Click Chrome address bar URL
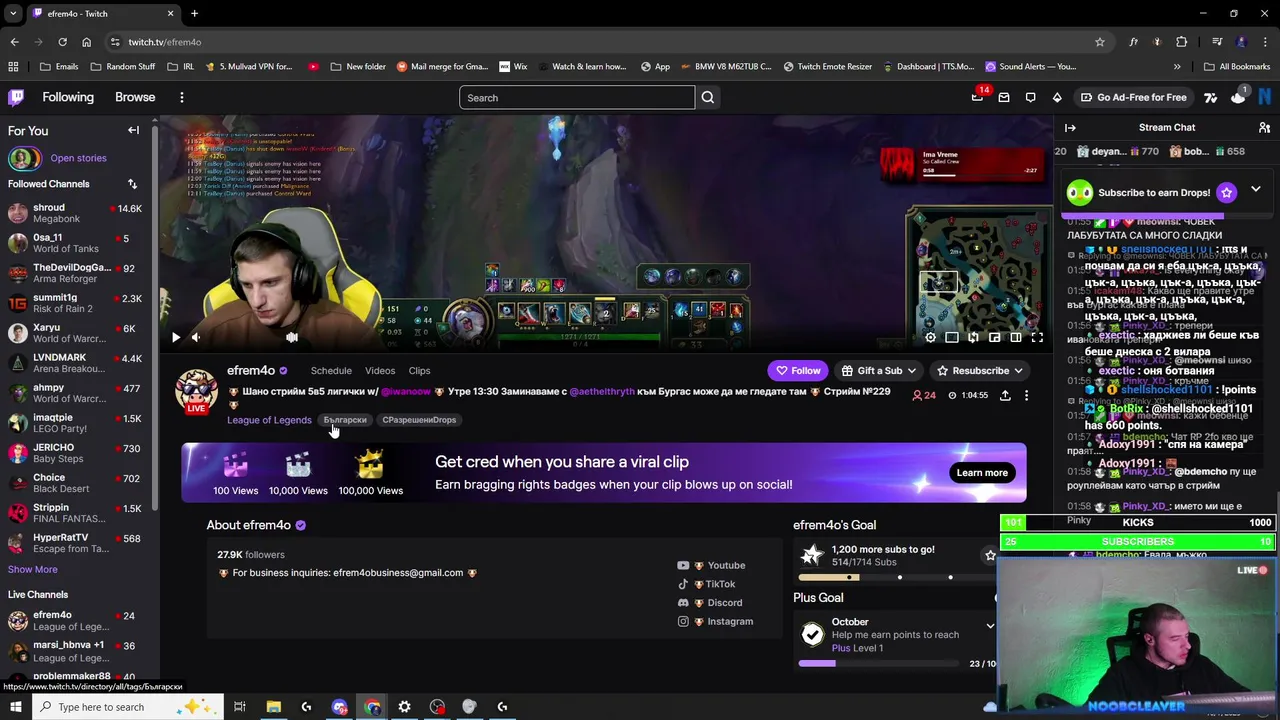Screen dimensions: 1280x720 (x=165, y=42)
